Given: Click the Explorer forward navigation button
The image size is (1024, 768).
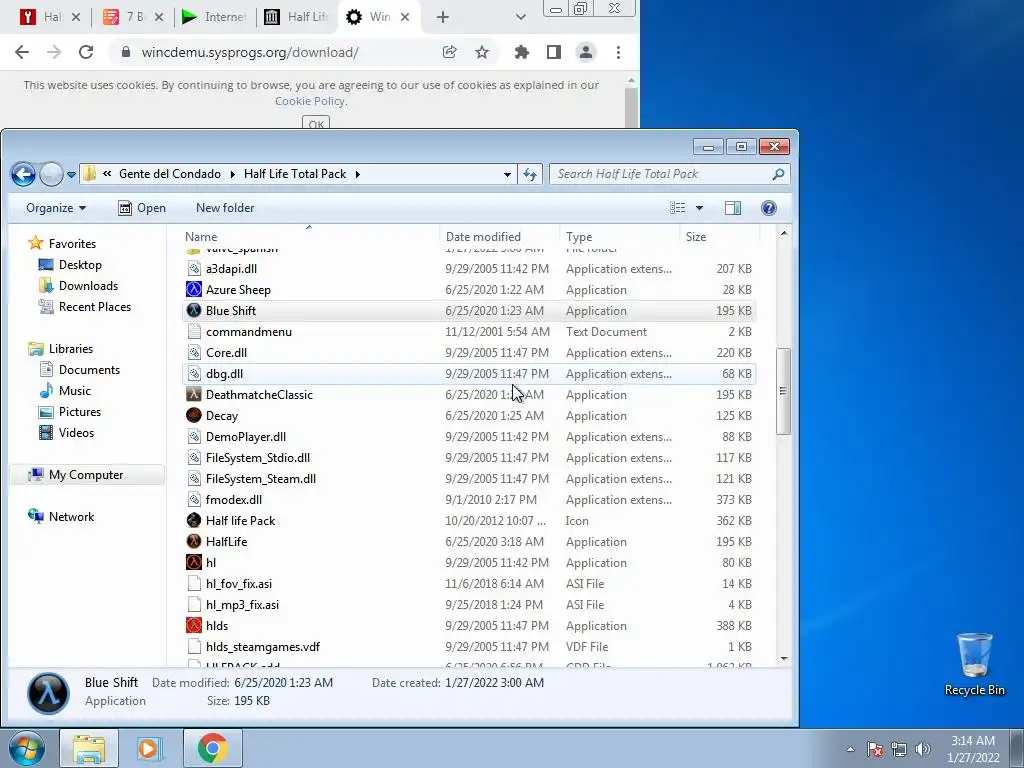Looking at the screenshot, I should (x=51, y=174).
